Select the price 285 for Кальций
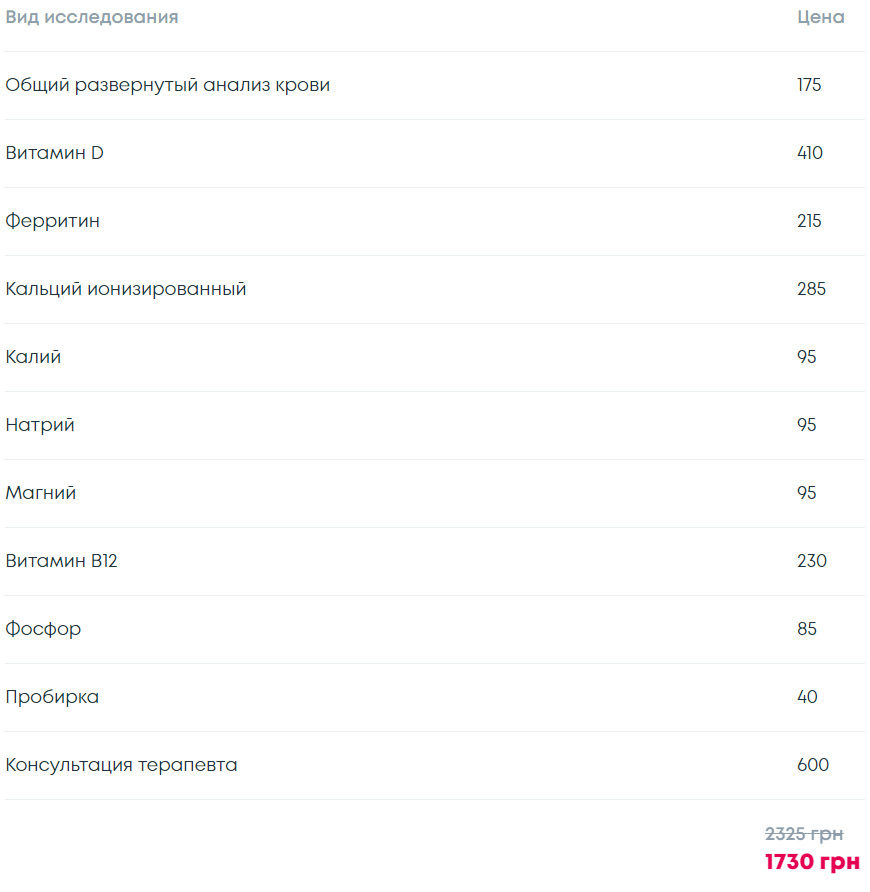 point(811,289)
